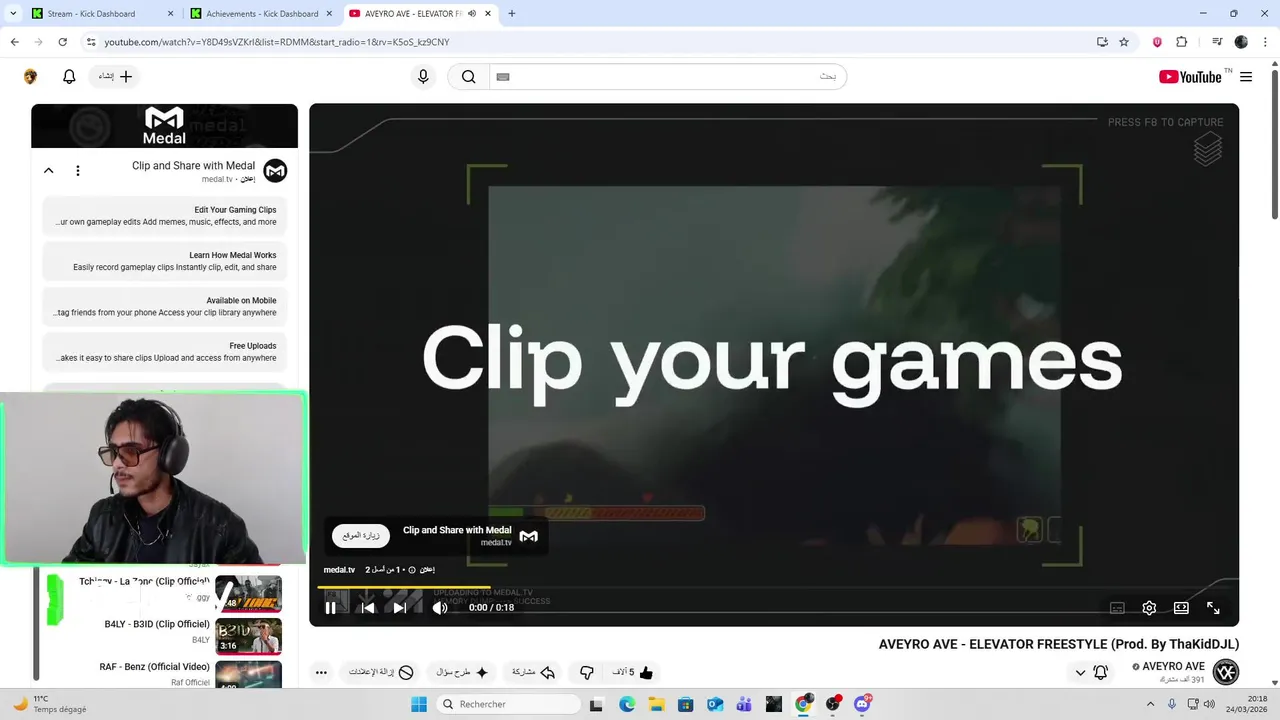The height and width of the screenshot is (720, 1280).
Task: Dislike the video with thumbs down
Action: click(586, 673)
